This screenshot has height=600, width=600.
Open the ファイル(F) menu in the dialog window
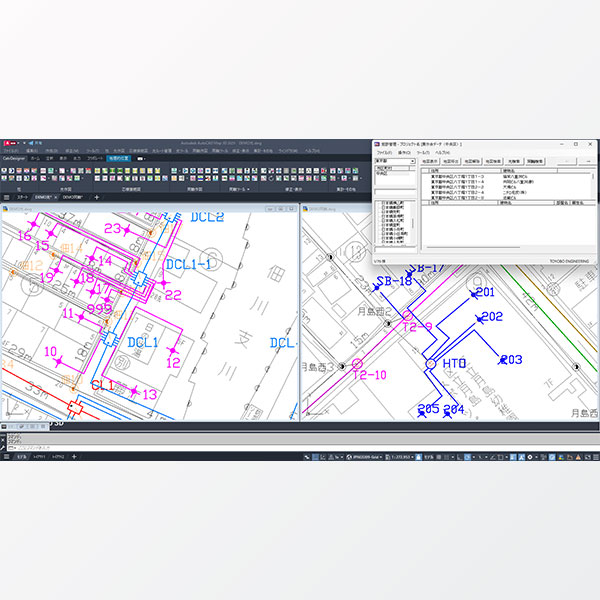point(384,152)
